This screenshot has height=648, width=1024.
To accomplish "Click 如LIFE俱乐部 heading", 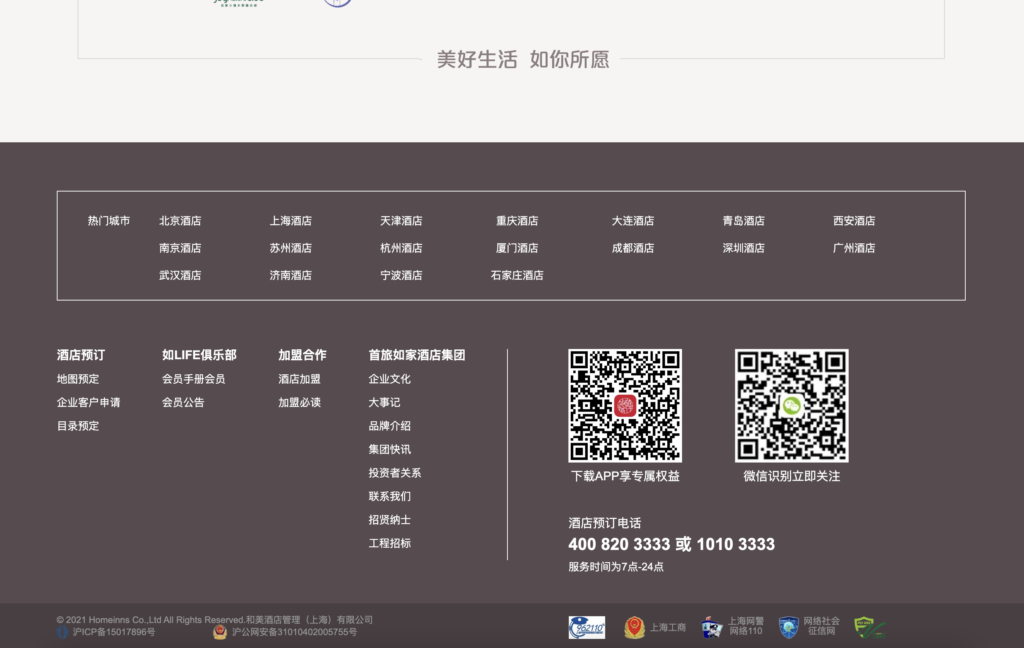I will [x=199, y=355].
